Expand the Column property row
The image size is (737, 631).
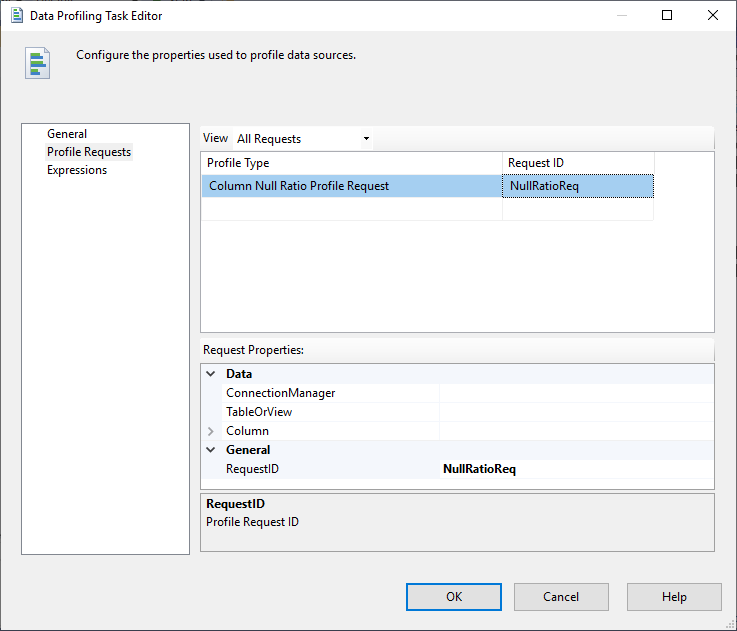tap(210, 431)
